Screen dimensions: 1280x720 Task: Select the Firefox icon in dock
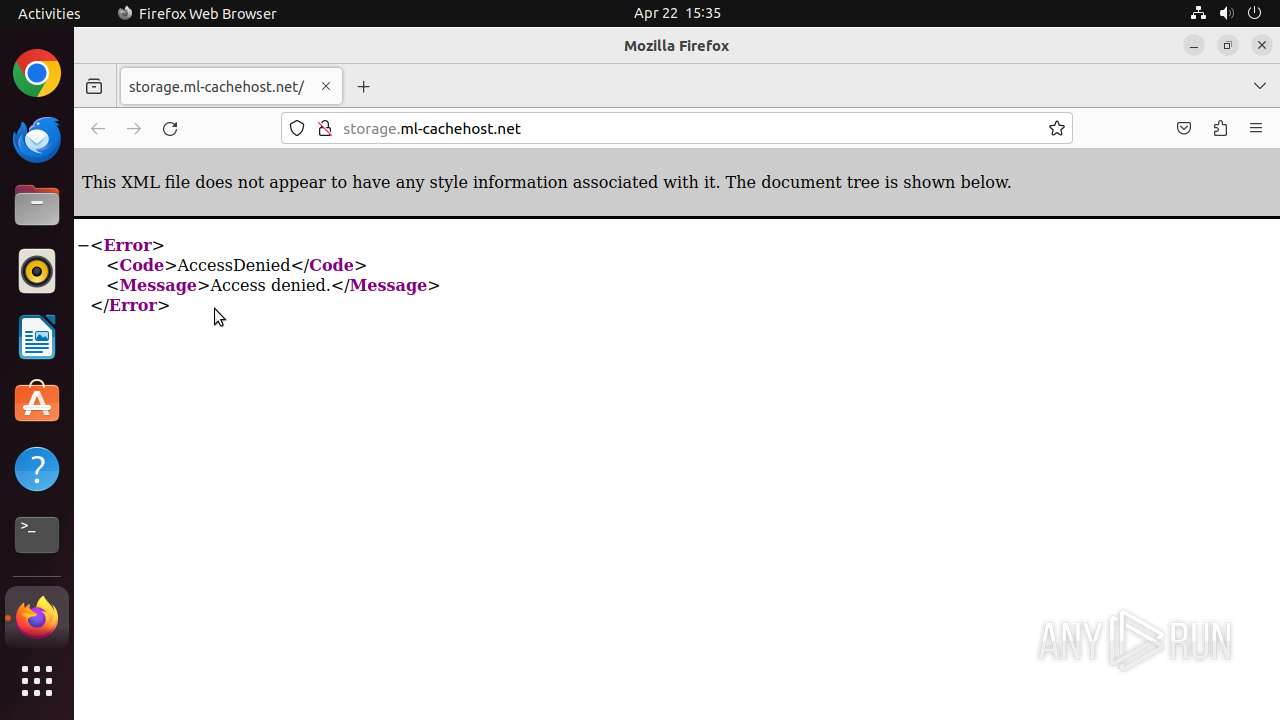coord(37,618)
